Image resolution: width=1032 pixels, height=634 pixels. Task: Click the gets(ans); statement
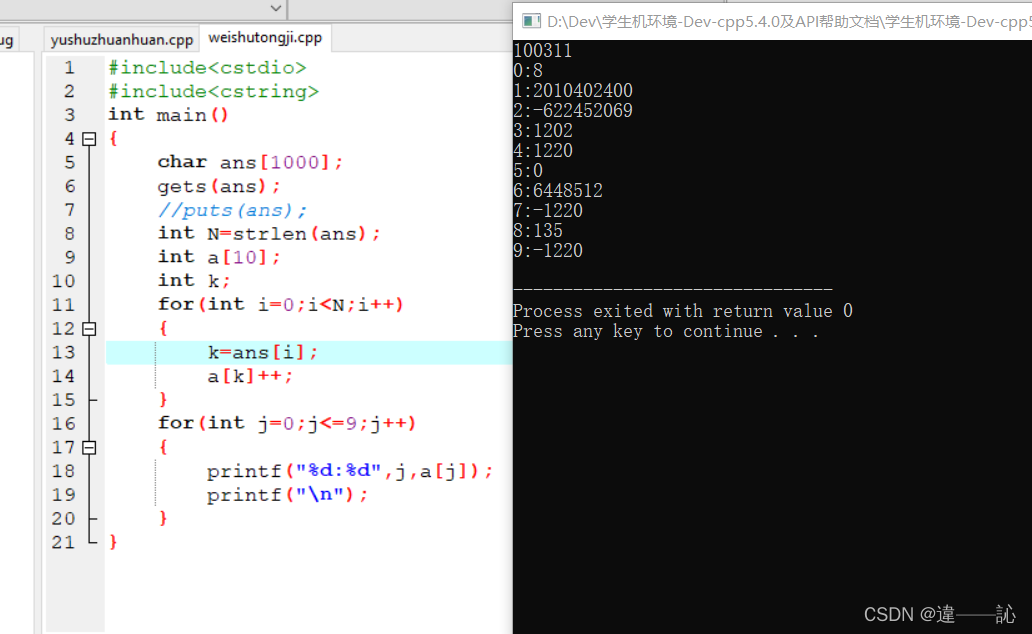point(219,186)
